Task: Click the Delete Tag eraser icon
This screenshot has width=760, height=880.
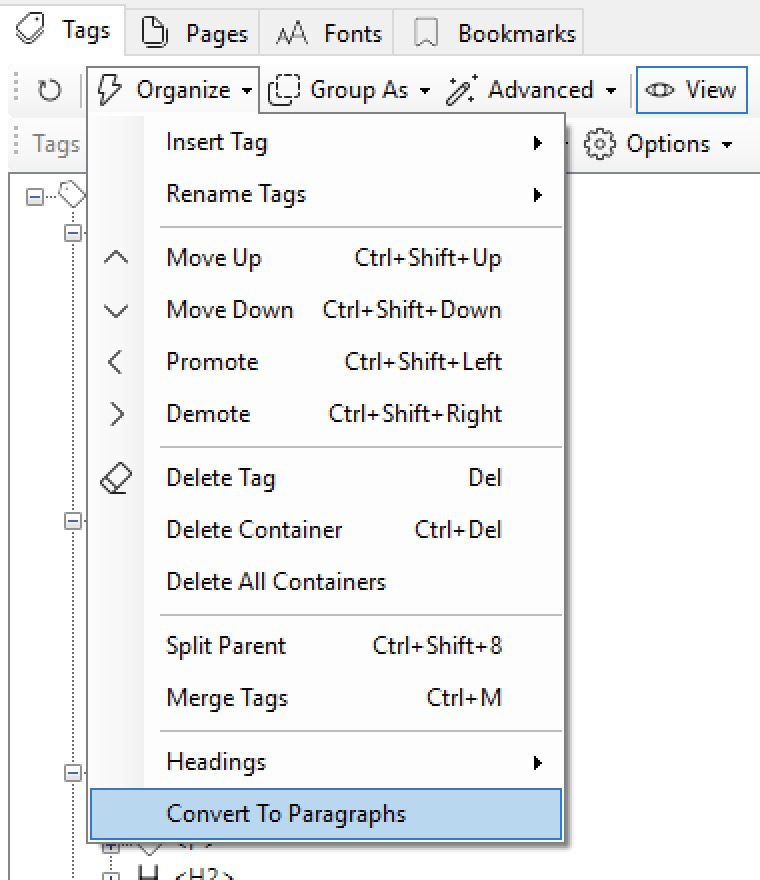Action: point(116,479)
